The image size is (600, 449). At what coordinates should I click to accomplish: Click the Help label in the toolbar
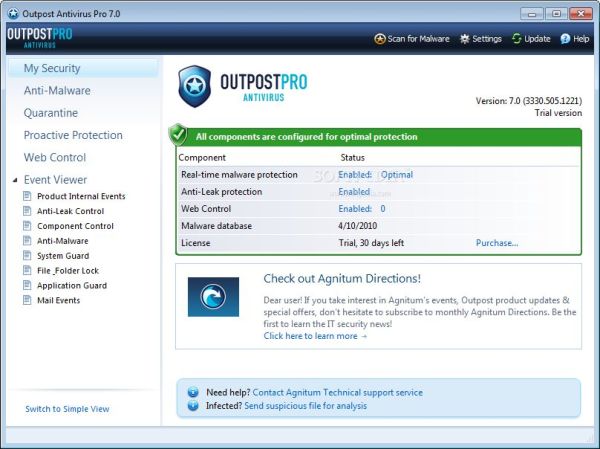581,39
